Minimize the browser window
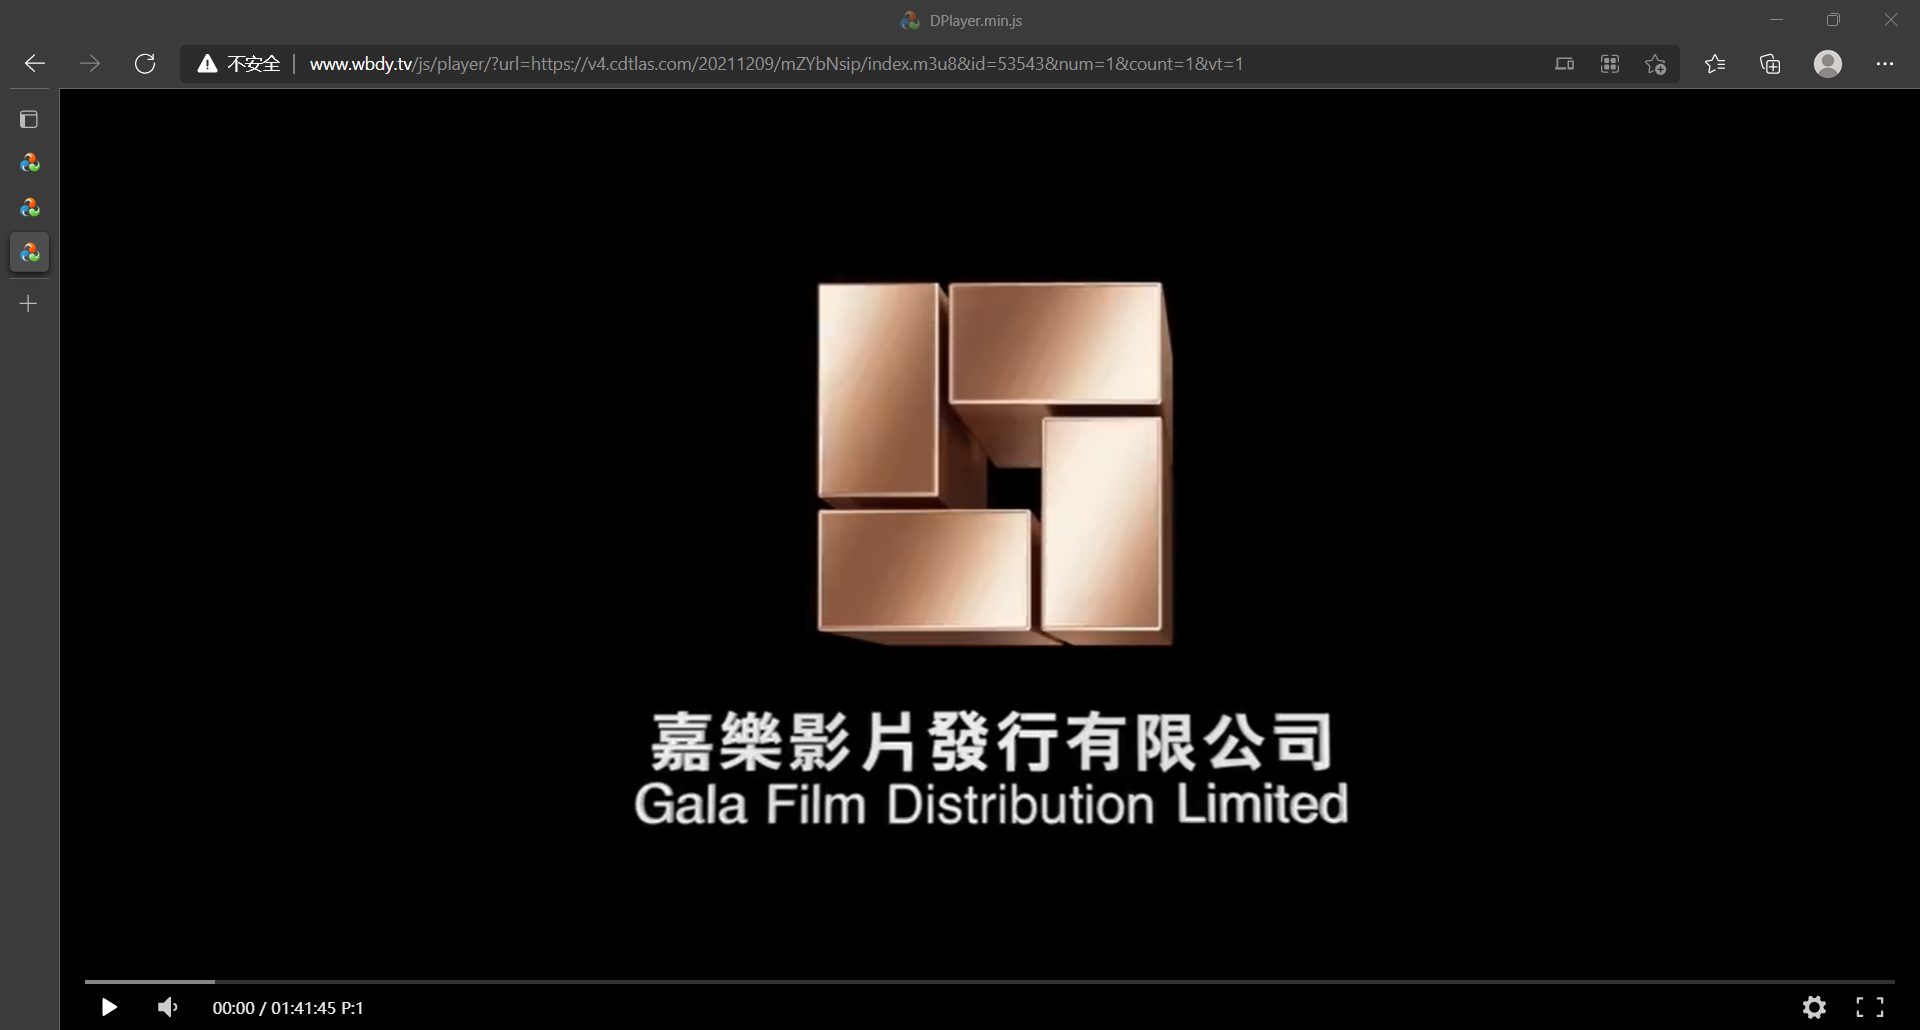 pyautogui.click(x=1777, y=20)
